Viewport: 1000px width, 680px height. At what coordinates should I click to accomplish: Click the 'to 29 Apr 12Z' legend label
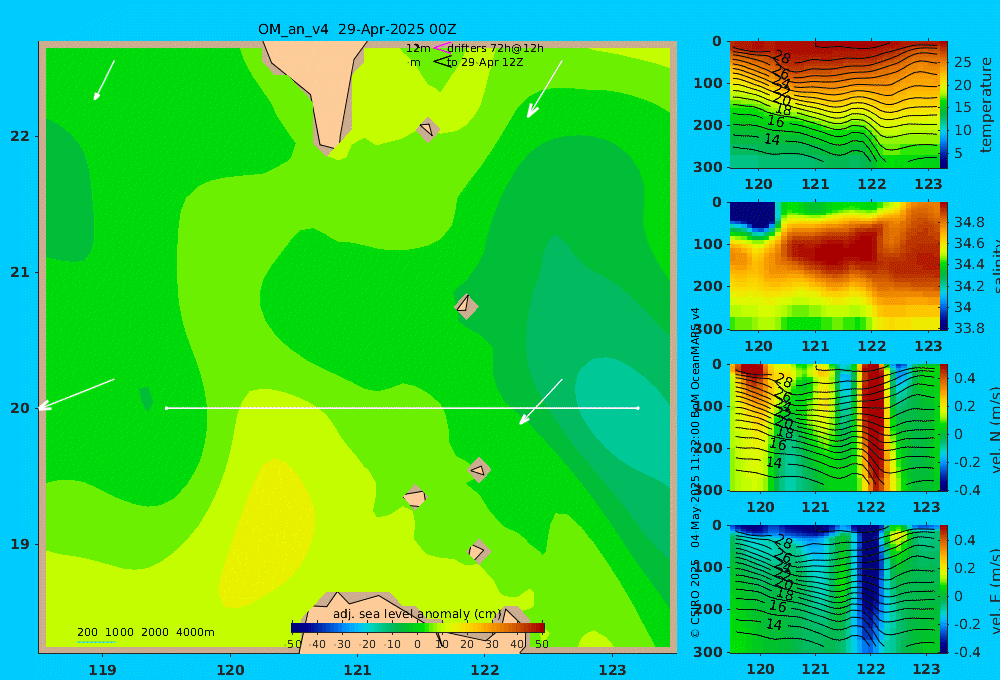click(485, 63)
